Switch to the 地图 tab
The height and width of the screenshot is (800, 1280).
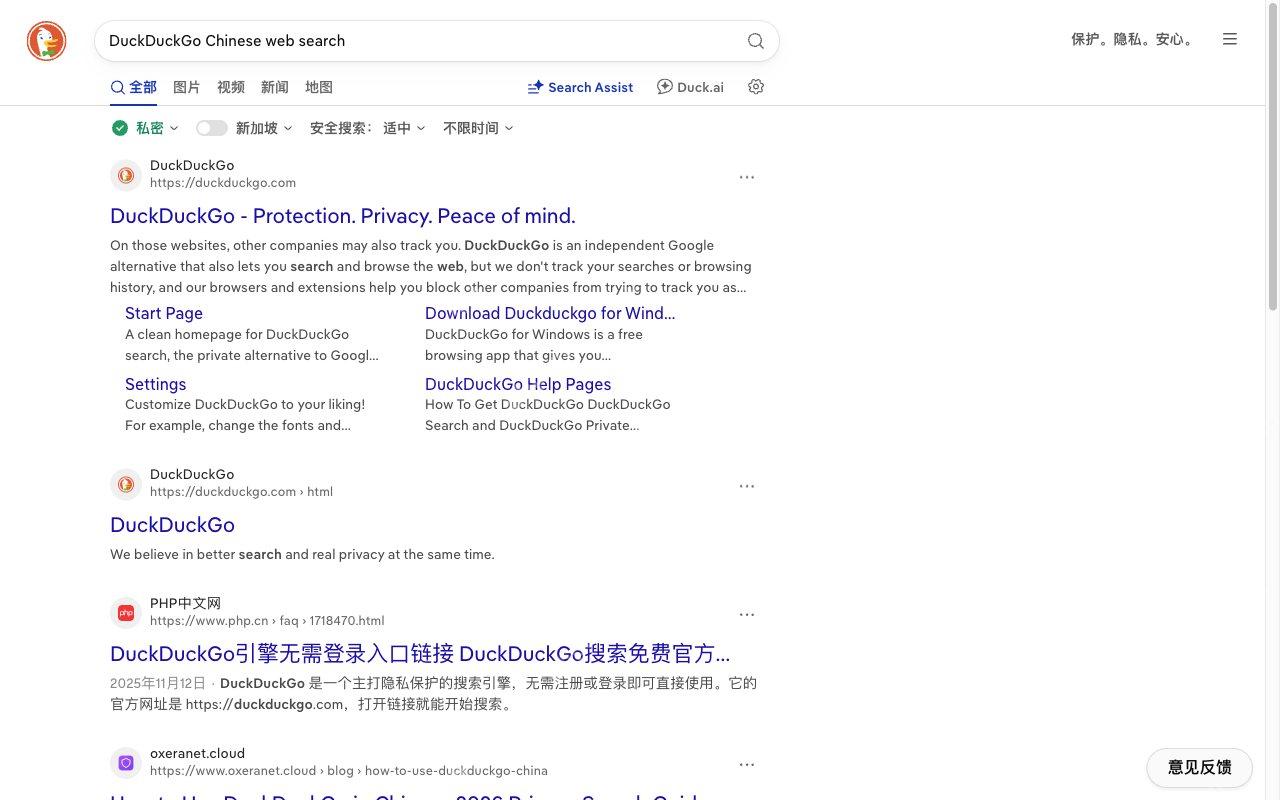coord(319,87)
